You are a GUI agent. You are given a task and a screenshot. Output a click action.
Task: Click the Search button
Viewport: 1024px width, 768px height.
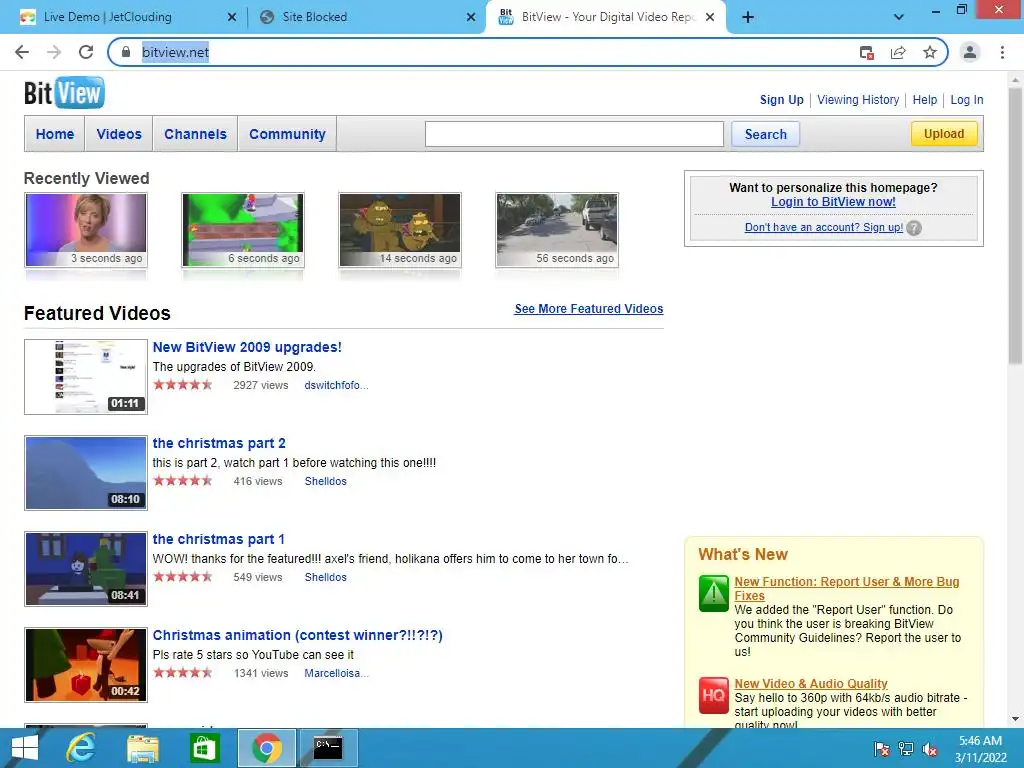pyautogui.click(x=765, y=134)
